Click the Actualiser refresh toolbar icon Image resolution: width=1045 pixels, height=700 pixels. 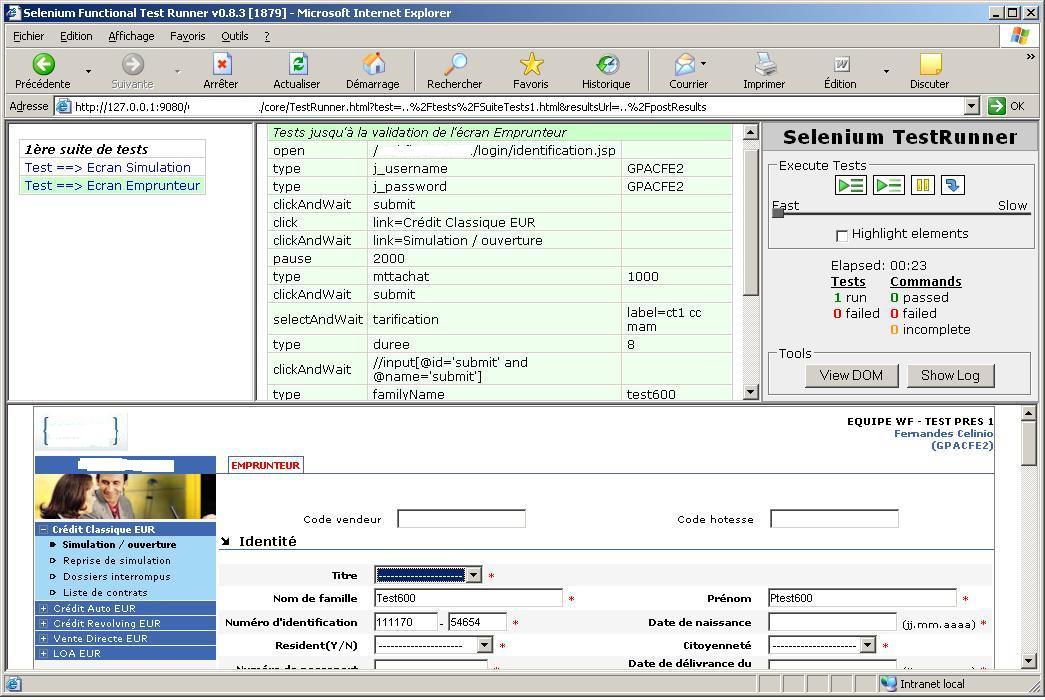coord(297,65)
